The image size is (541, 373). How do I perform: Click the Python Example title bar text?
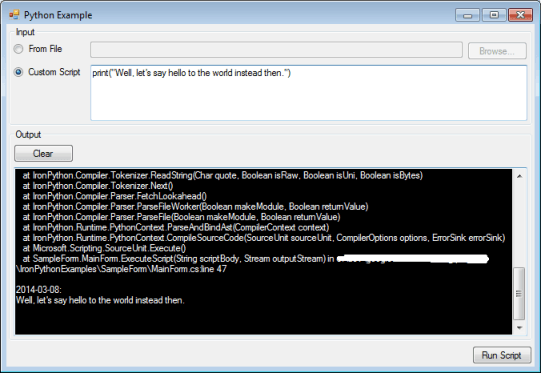(58, 15)
